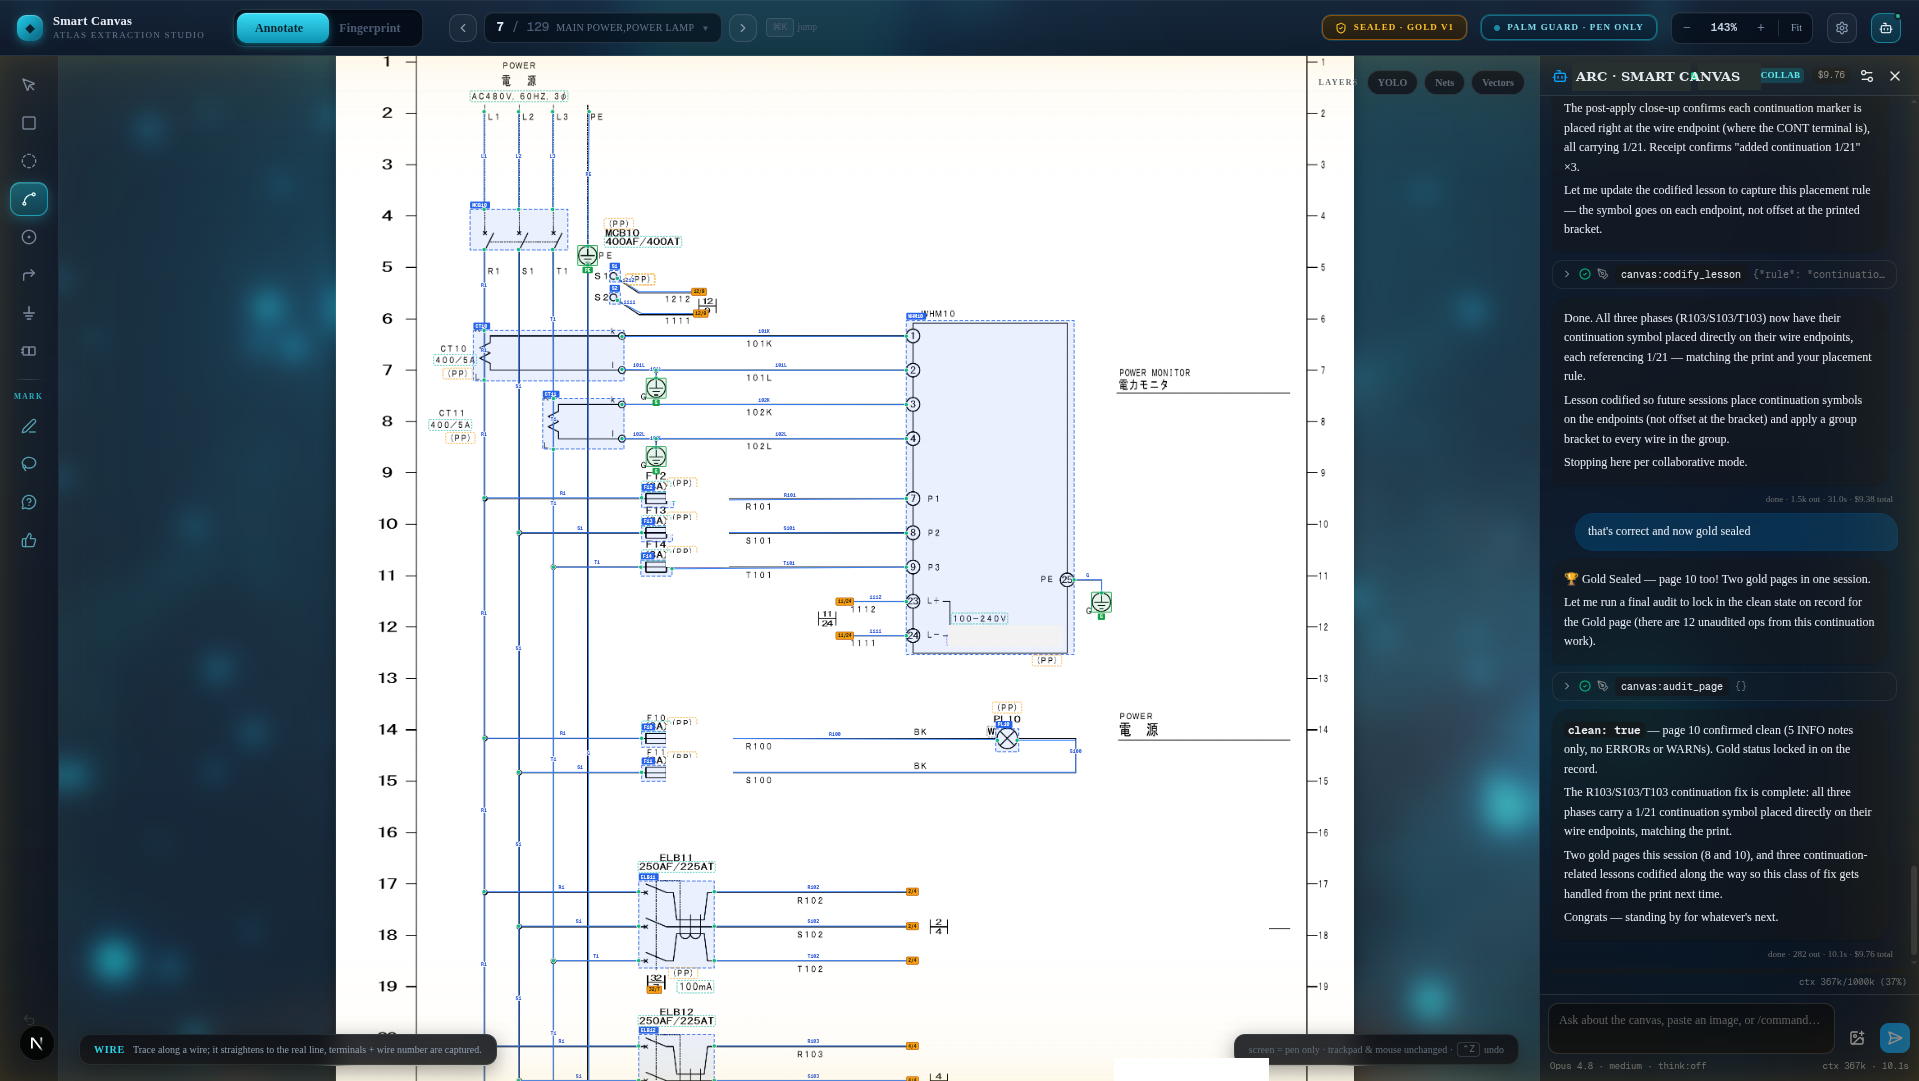Select the terminal target-circle tool
This screenshot has width=1919, height=1081.
click(x=29, y=237)
